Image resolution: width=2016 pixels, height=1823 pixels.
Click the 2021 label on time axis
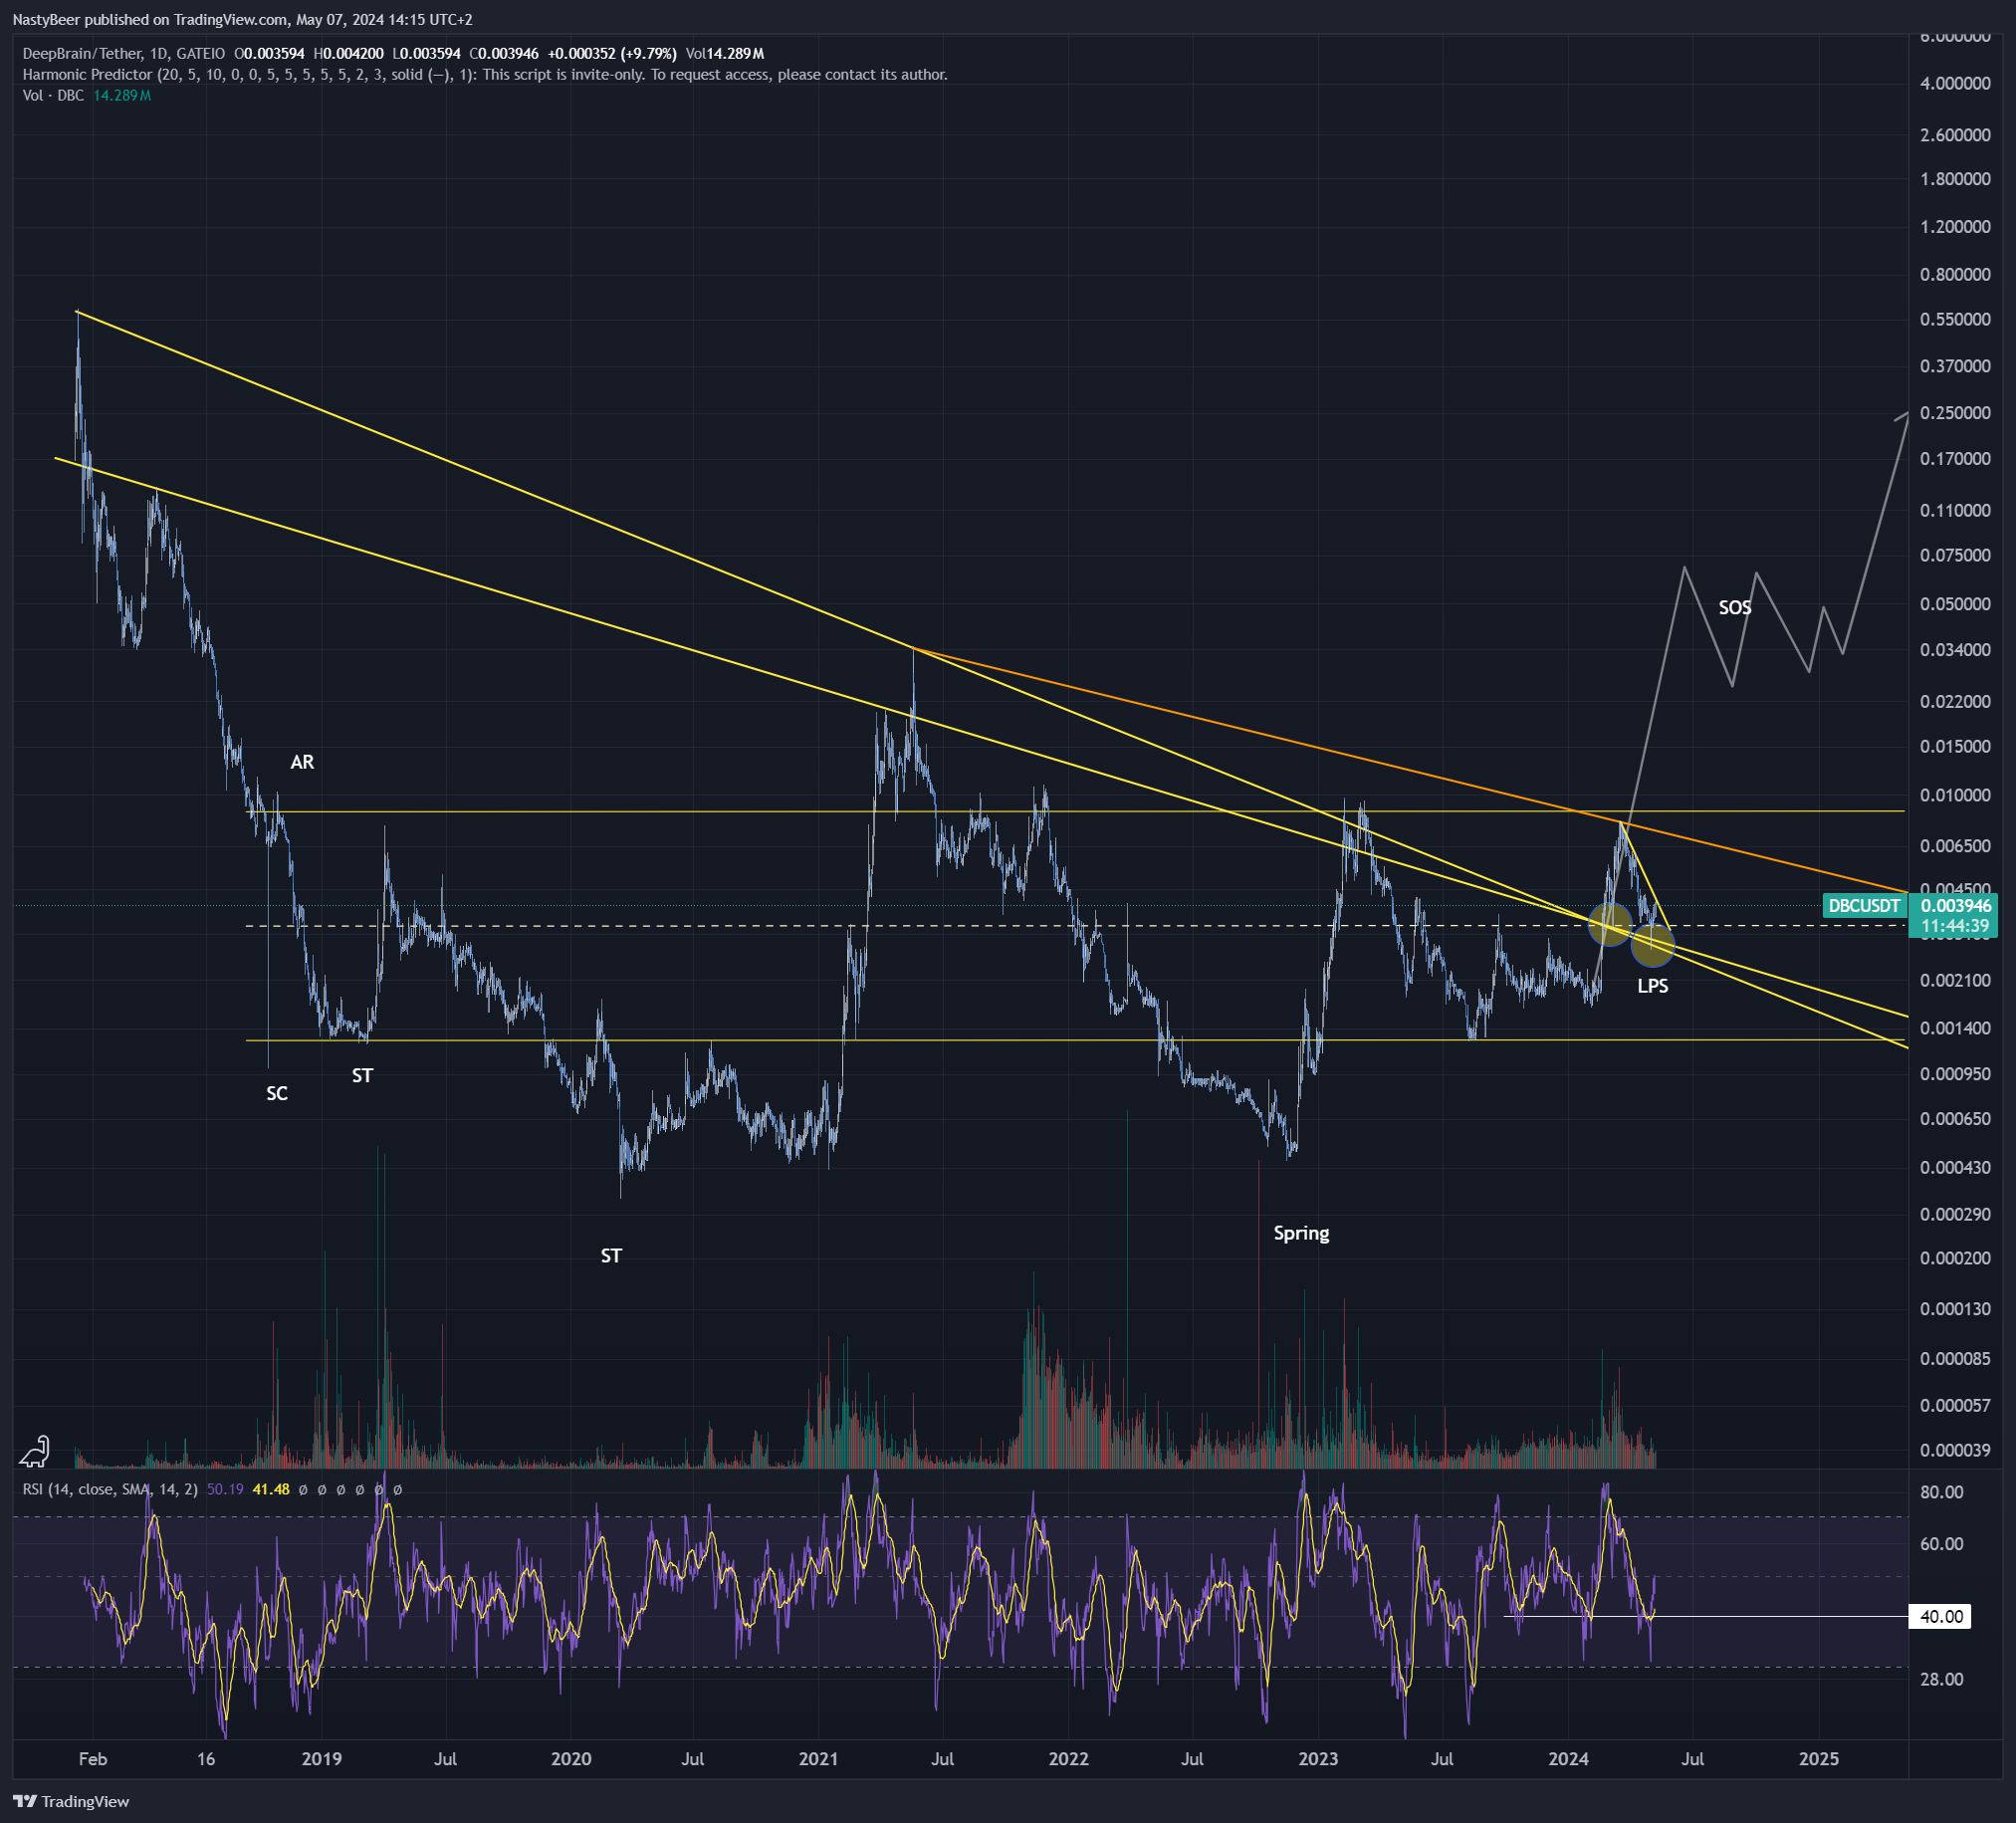coord(819,1759)
